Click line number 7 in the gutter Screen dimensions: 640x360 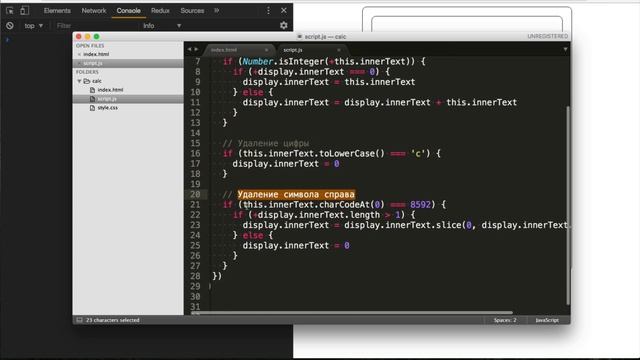click(198, 62)
